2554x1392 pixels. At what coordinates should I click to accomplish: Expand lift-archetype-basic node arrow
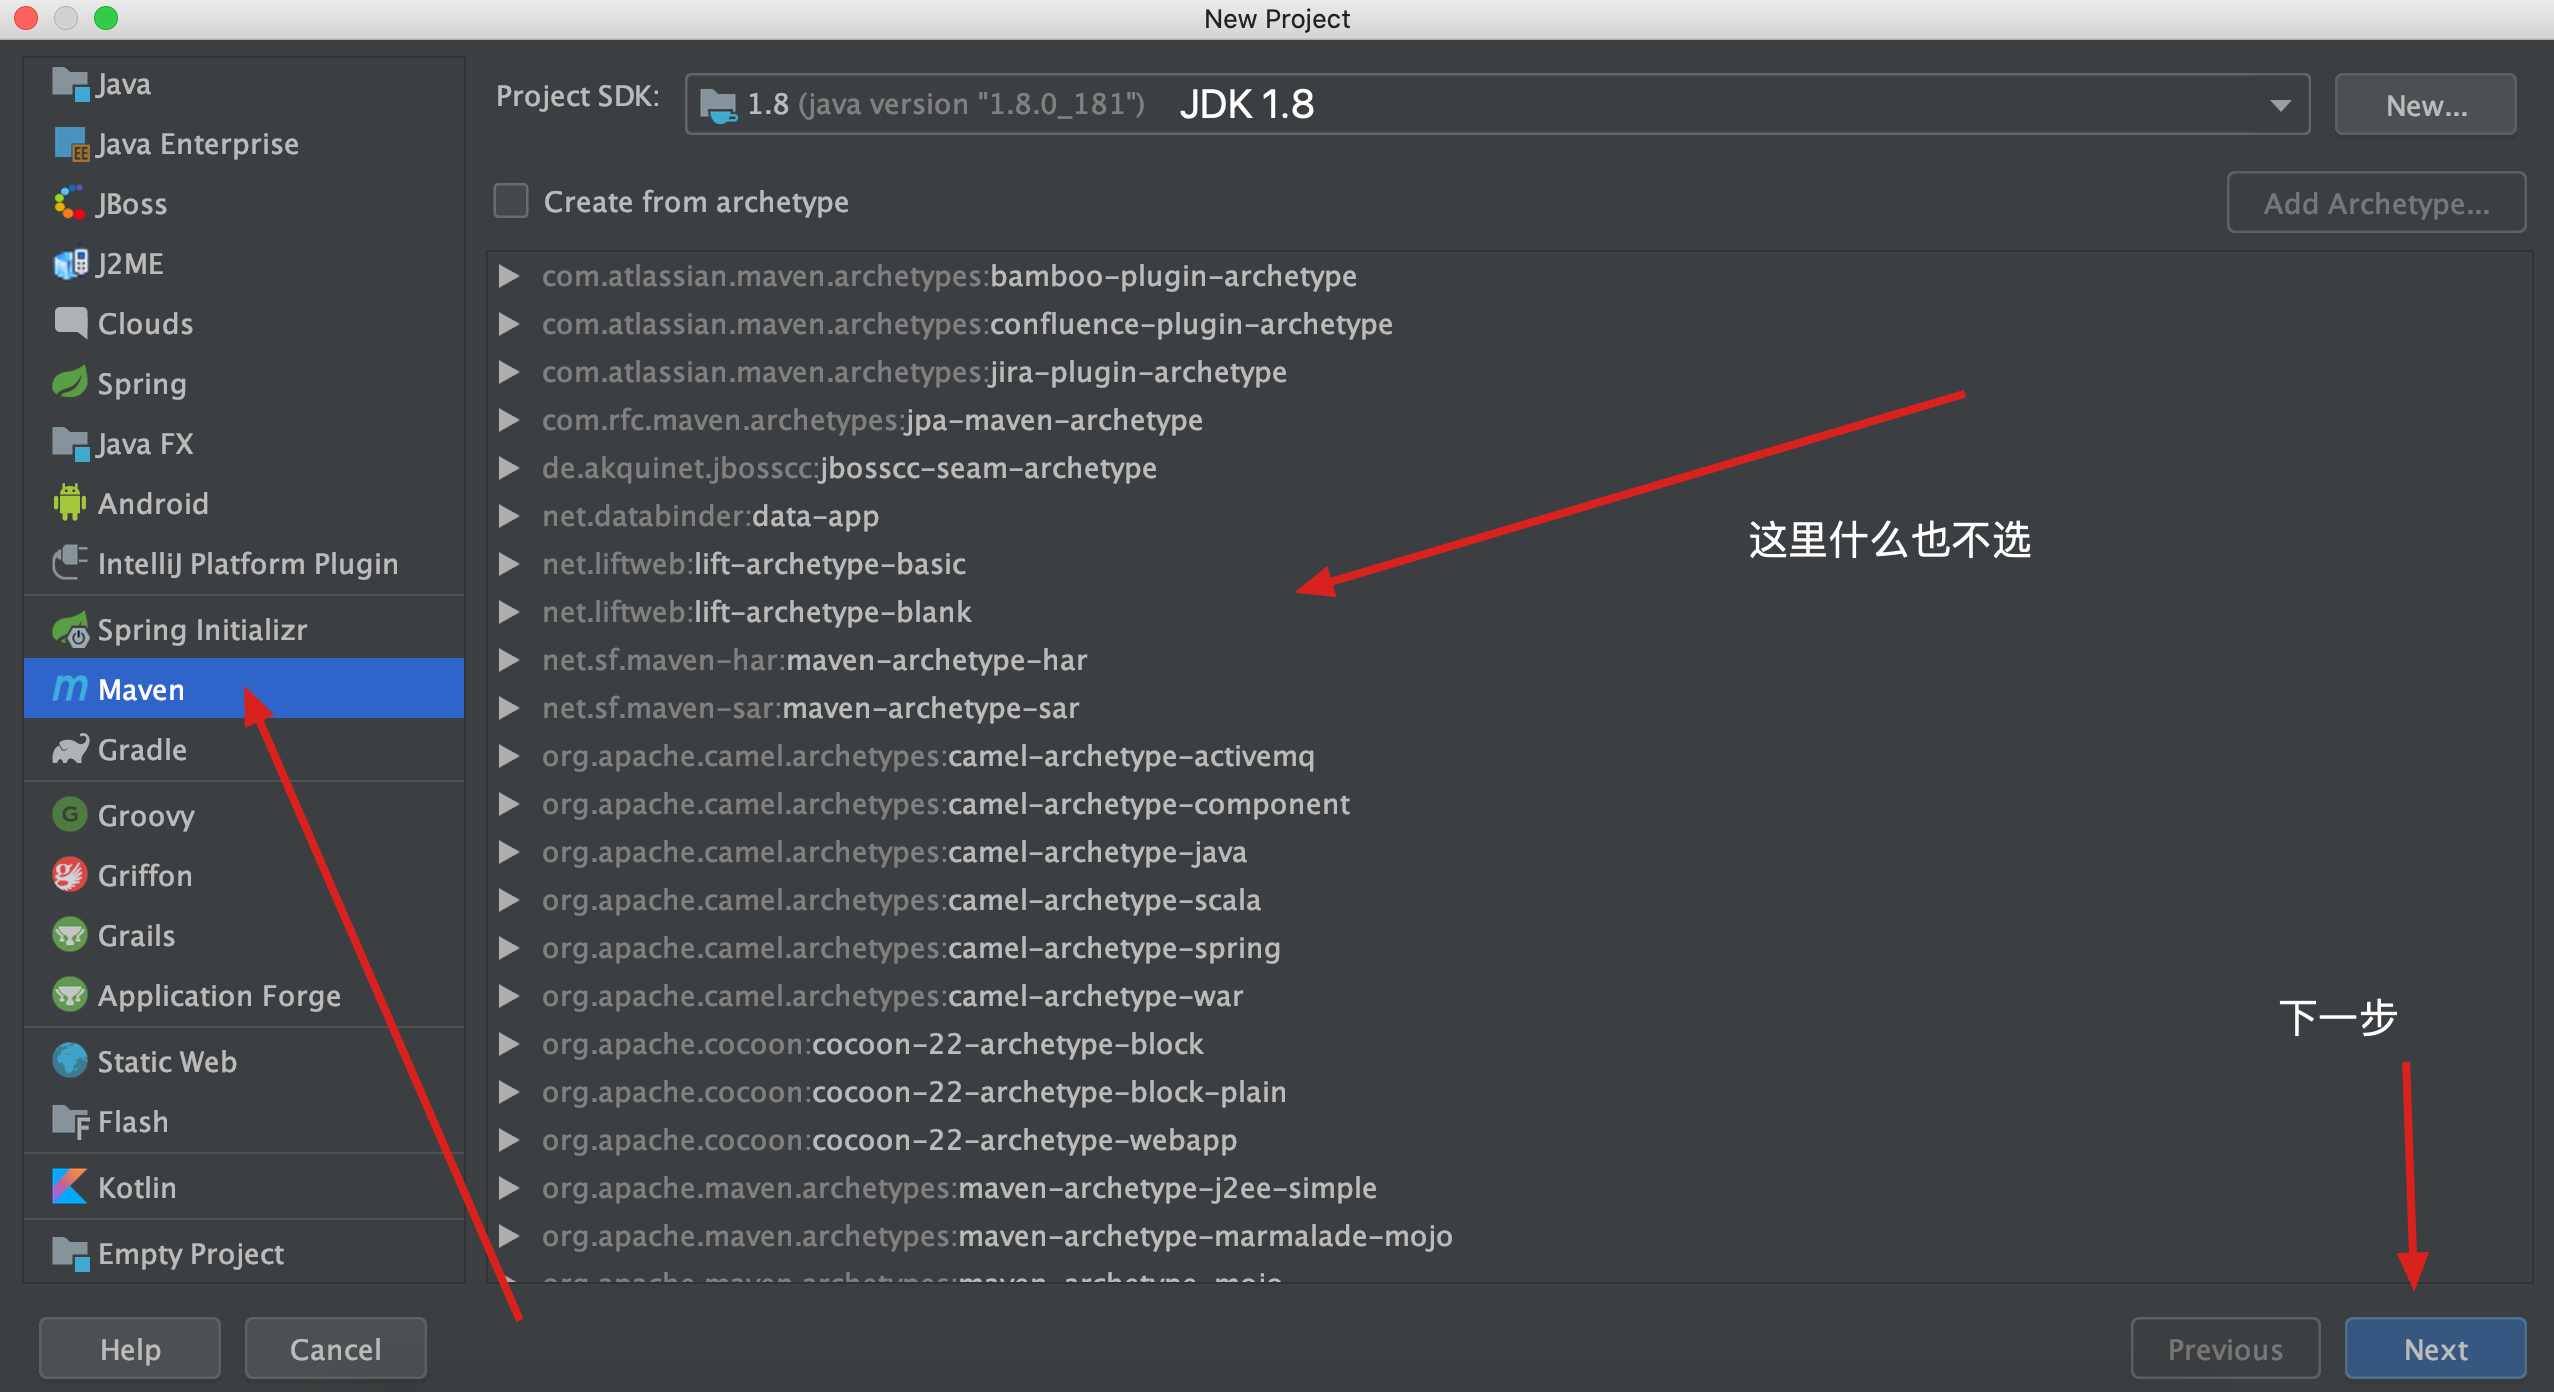tap(509, 564)
